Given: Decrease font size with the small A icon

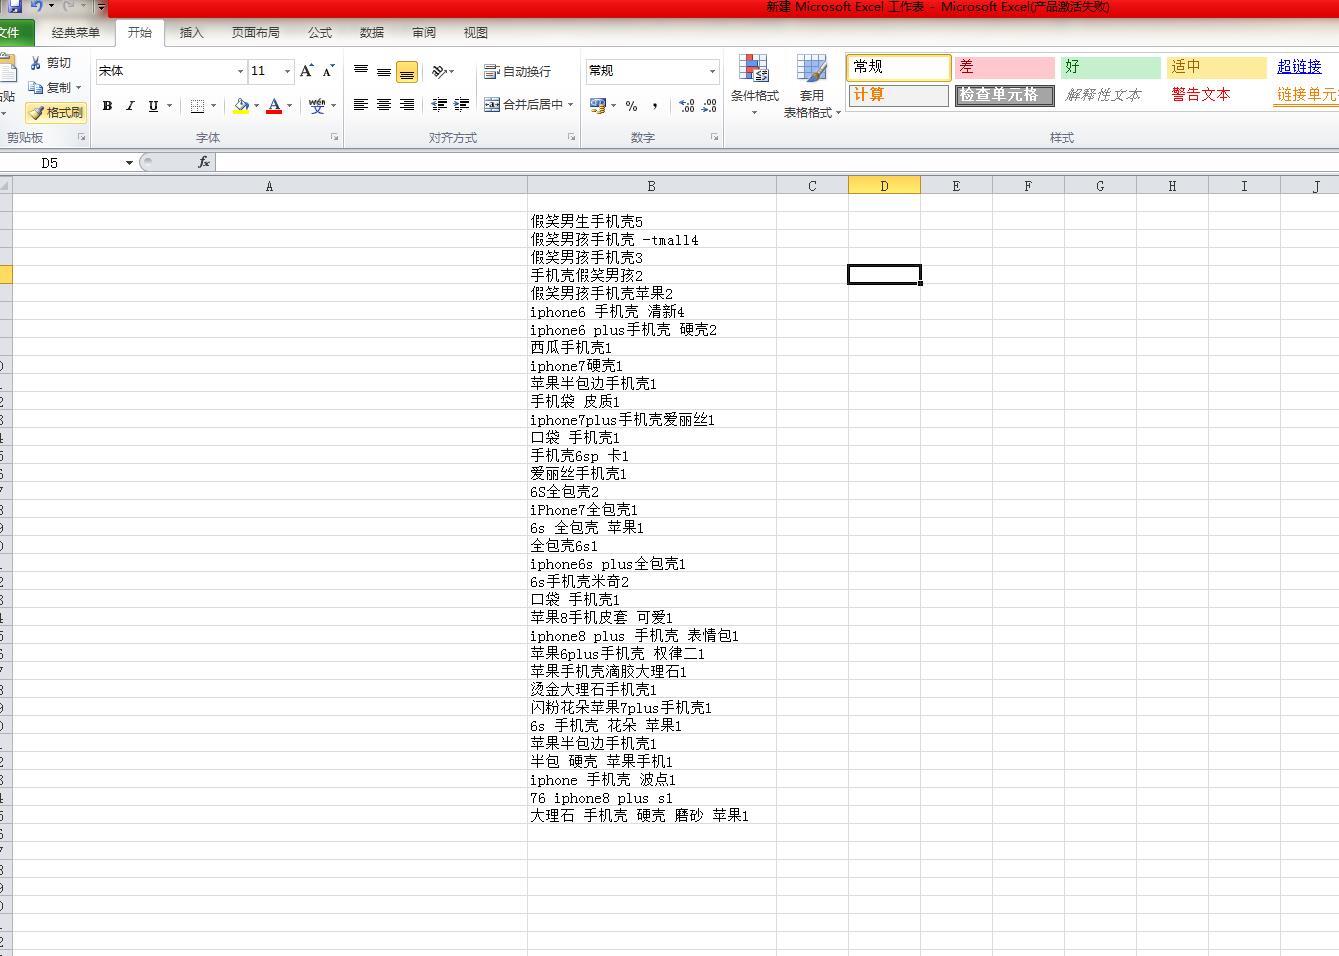Looking at the screenshot, I should click(328, 71).
